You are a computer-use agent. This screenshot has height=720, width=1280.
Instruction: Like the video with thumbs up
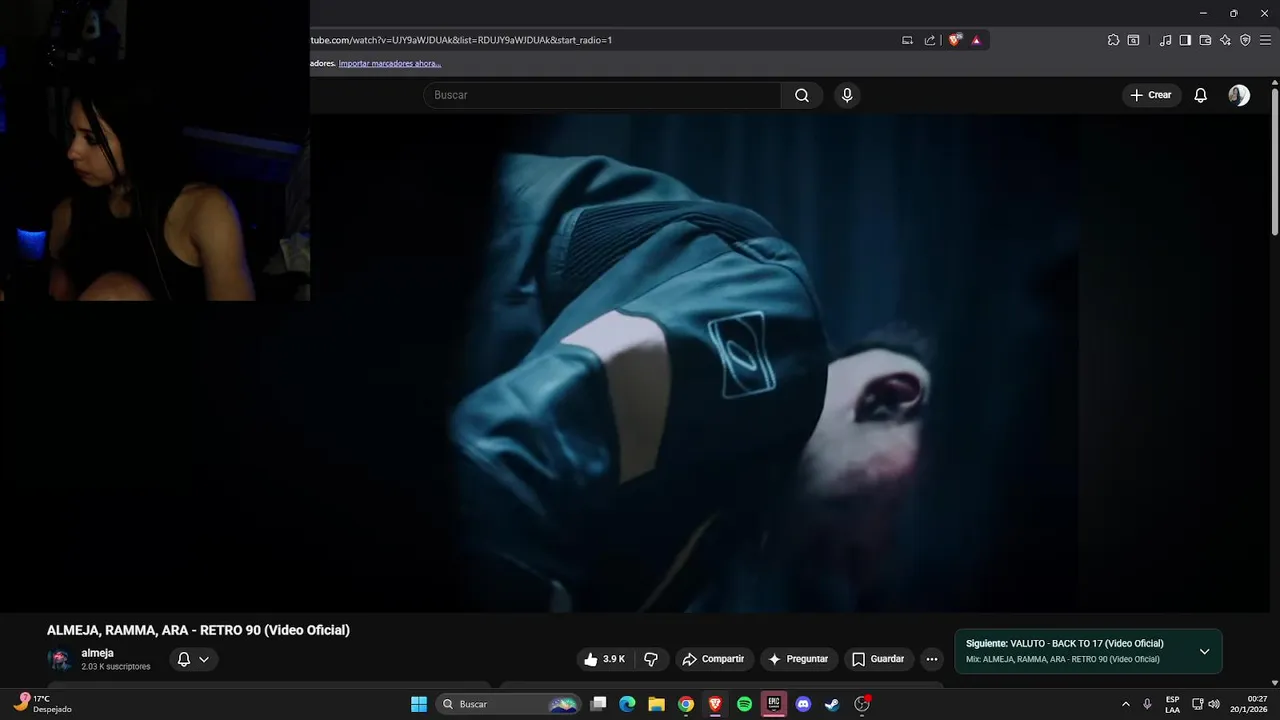[605, 659]
